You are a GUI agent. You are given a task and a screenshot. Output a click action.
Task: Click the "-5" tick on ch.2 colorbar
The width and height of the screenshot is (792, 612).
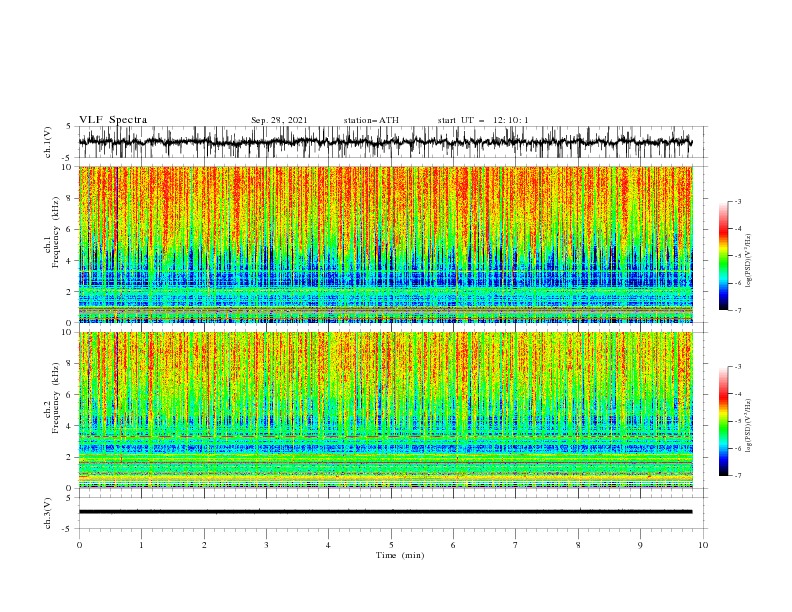coord(738,421)
